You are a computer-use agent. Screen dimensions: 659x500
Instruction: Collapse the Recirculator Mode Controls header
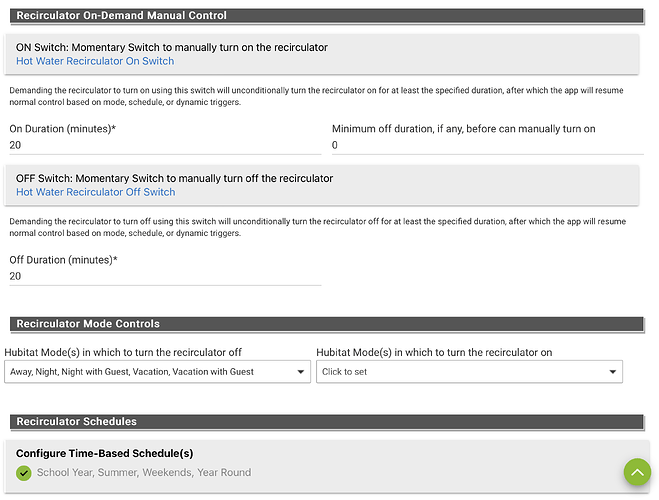(88, 324)
